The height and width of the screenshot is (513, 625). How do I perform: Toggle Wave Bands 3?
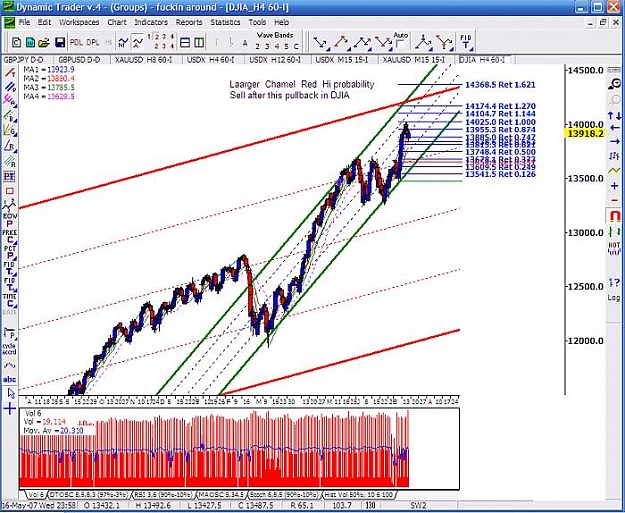pos(267,47)
